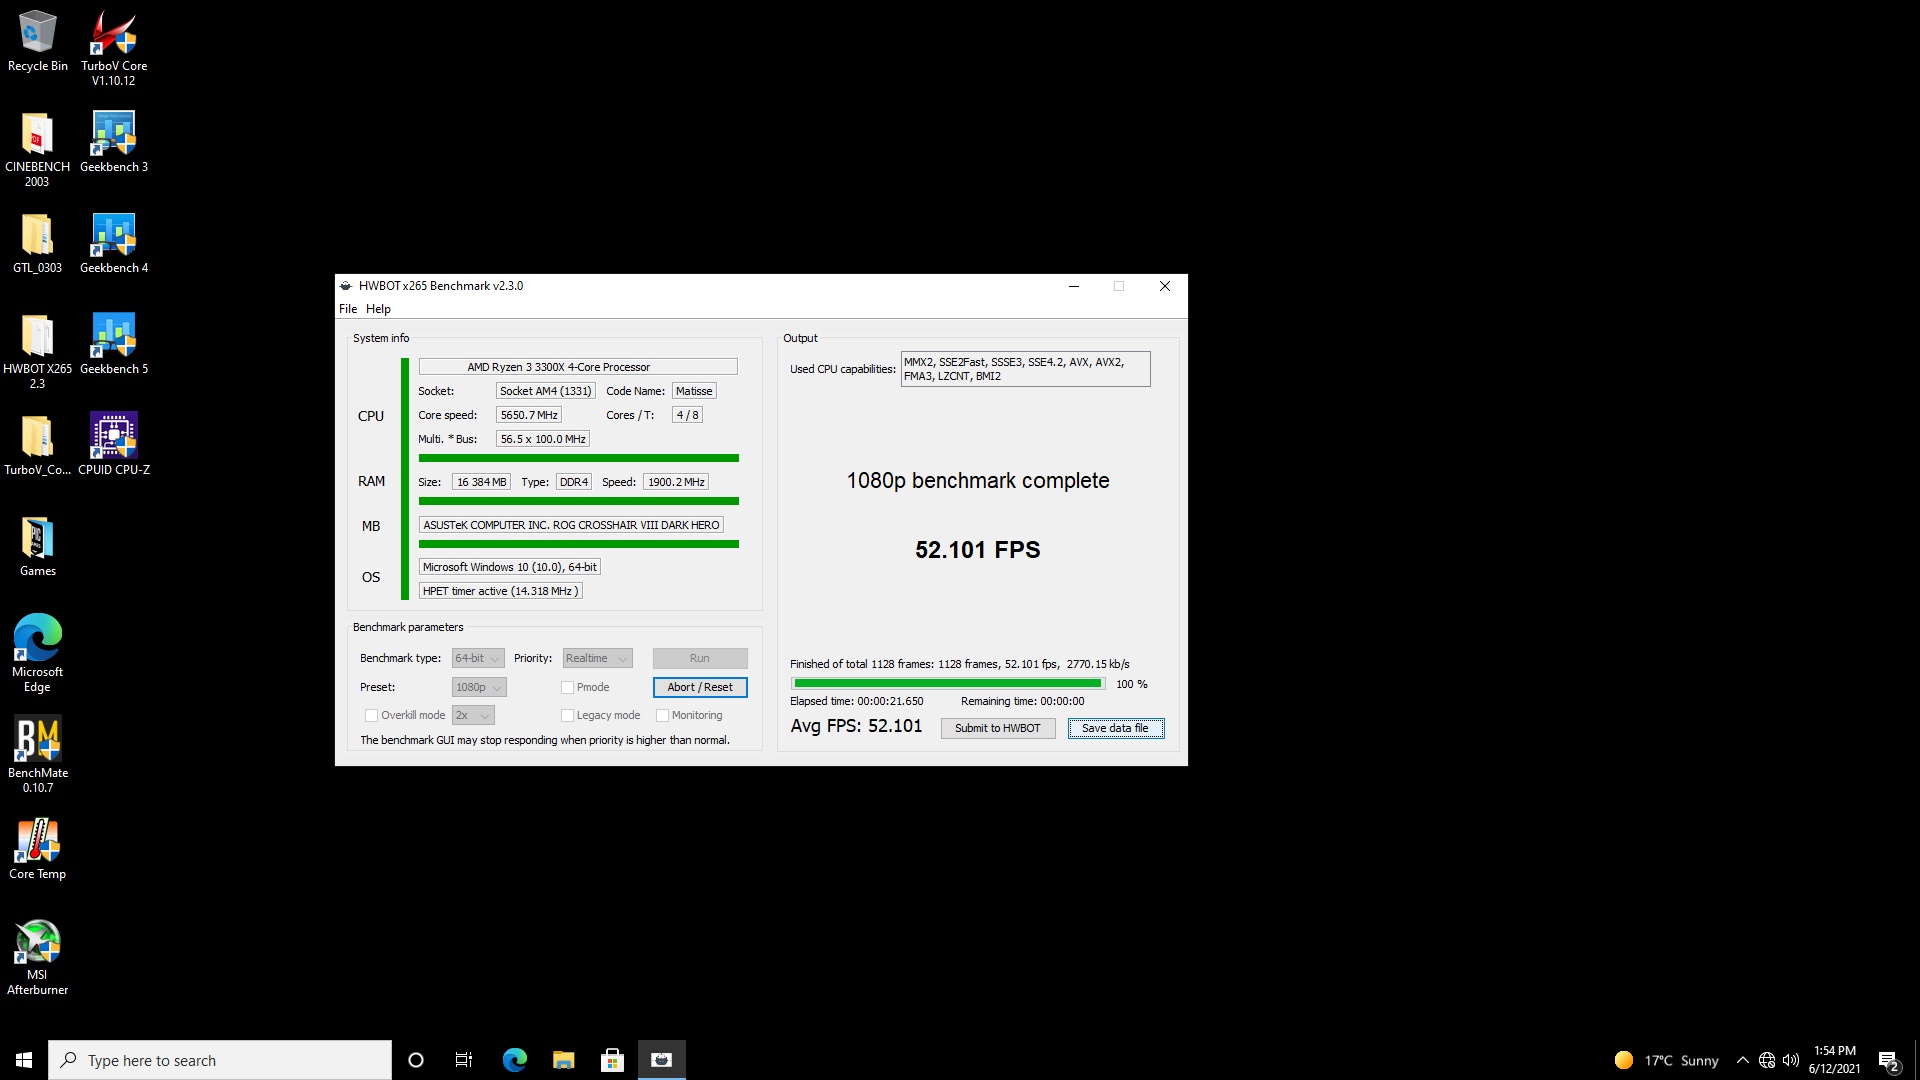Open Task View from the taskbar
Screen dimensions: 1920x1080
tap(464, 1060)
